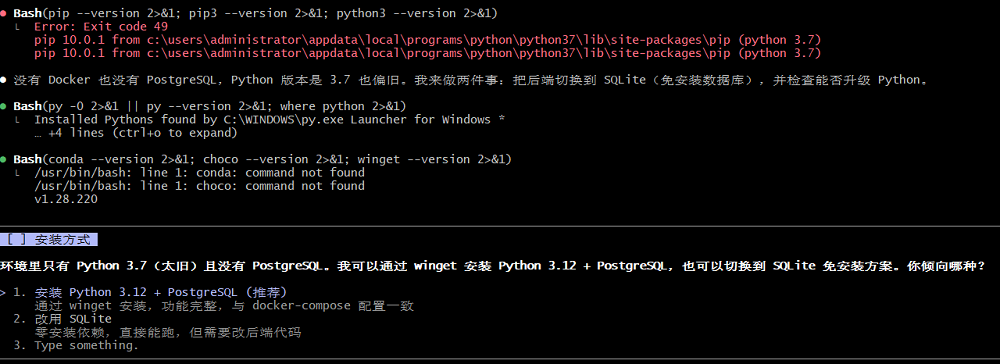The width and height of the screenshot is (1000, 364).
Task: Toggle the 安装方式 checkbox bracket
Action: (14, 240)
